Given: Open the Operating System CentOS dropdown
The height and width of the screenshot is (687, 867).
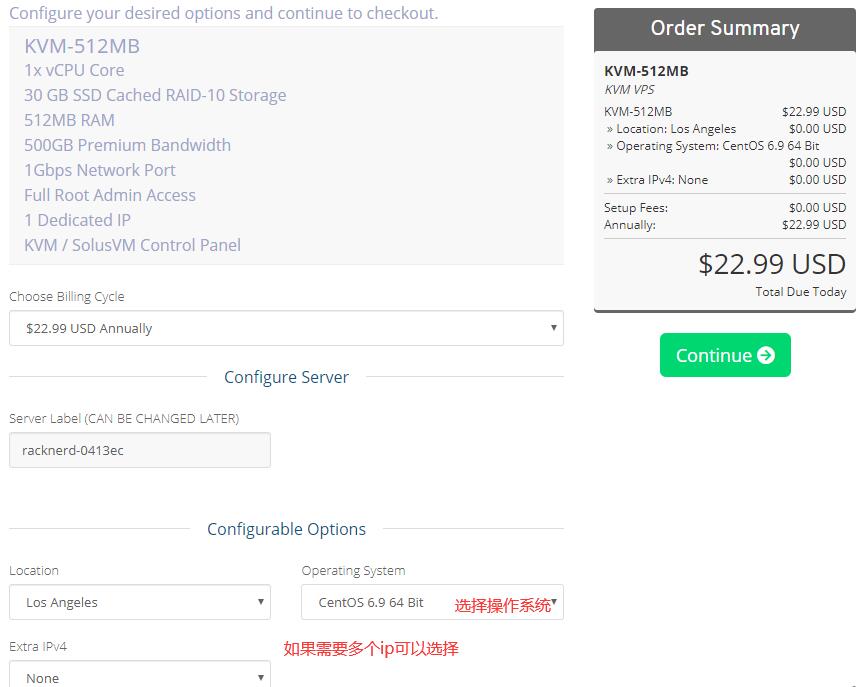Looking at the screenshot, I should (432, 602).
